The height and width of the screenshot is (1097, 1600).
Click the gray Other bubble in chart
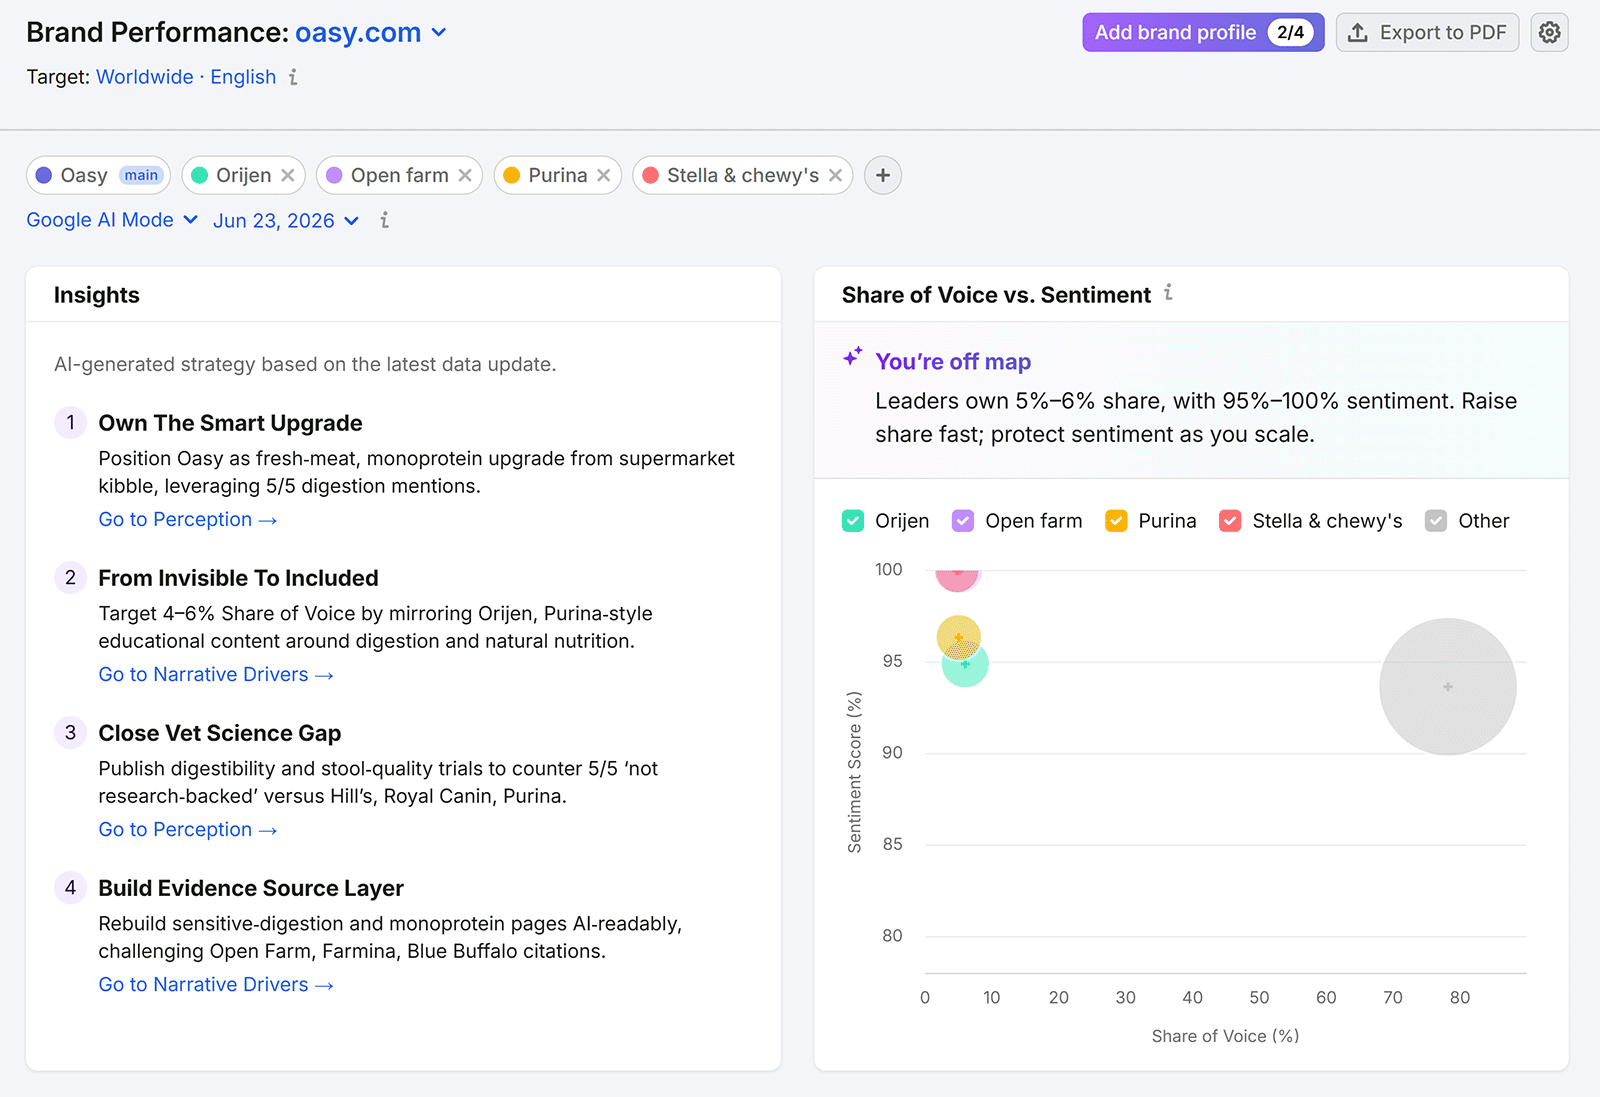(x=1447, y=687)
